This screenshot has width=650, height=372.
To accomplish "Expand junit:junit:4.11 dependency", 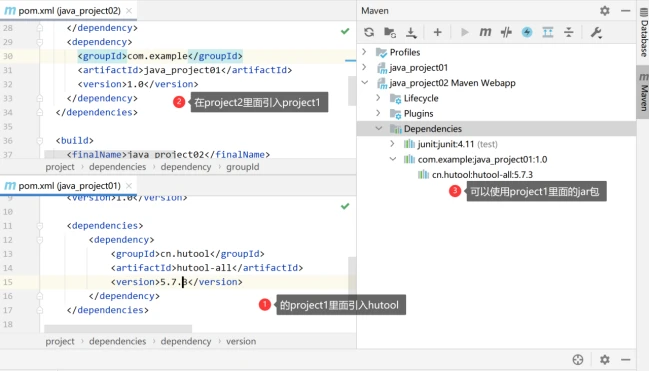I will click(392, 144).
